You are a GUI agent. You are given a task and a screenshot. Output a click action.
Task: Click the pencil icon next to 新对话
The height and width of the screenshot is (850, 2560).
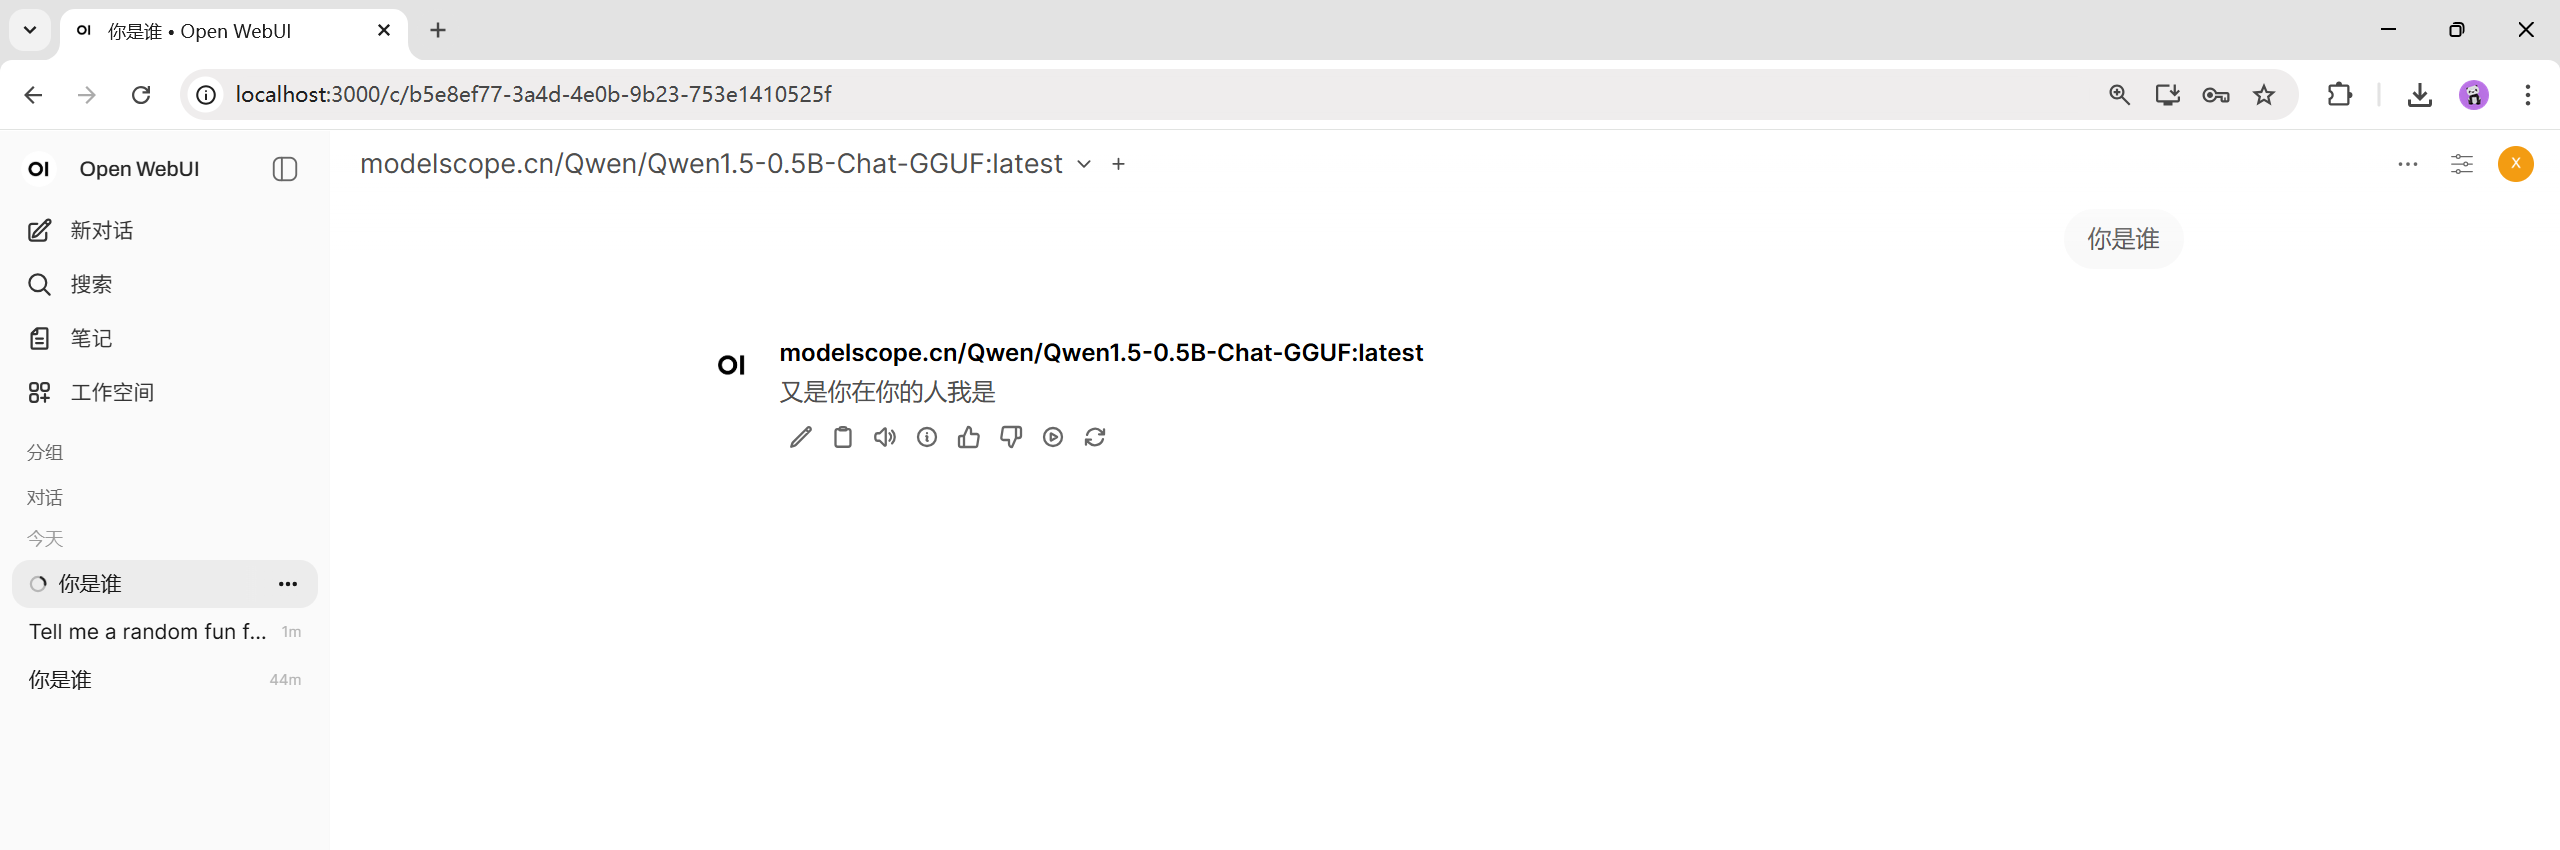click(x=39, y=231)
